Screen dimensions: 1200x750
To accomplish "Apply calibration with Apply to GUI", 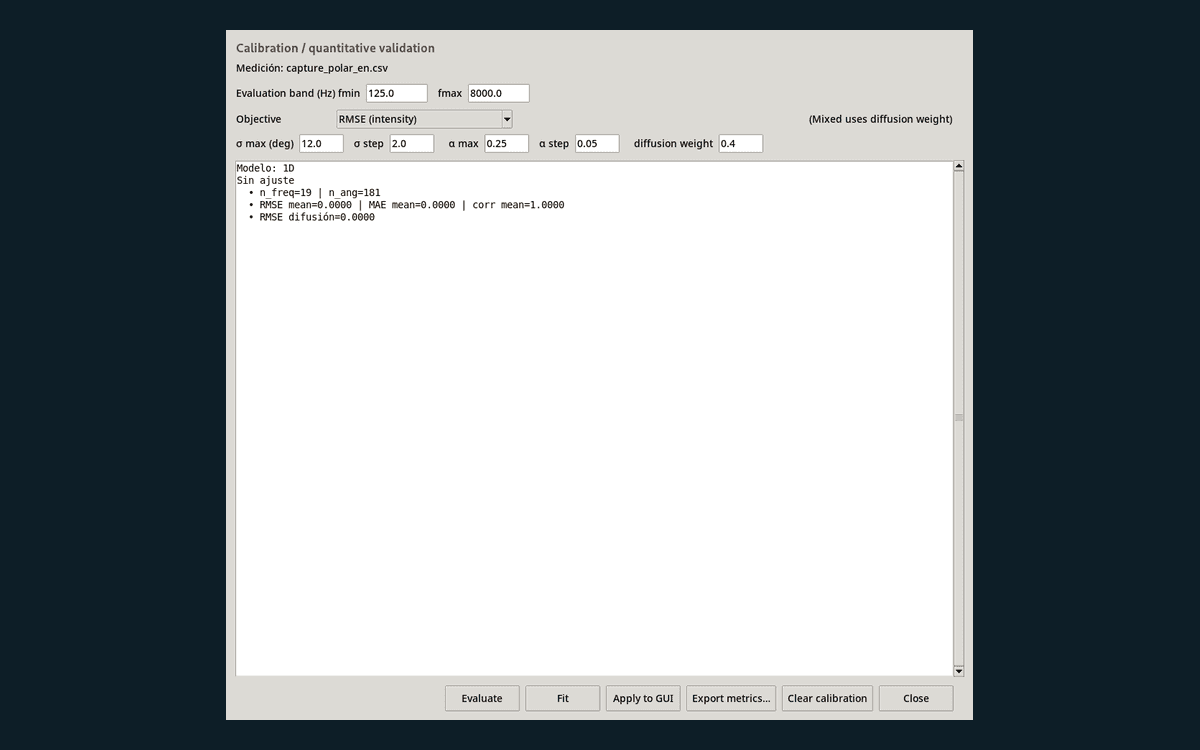I will point(643,698).
